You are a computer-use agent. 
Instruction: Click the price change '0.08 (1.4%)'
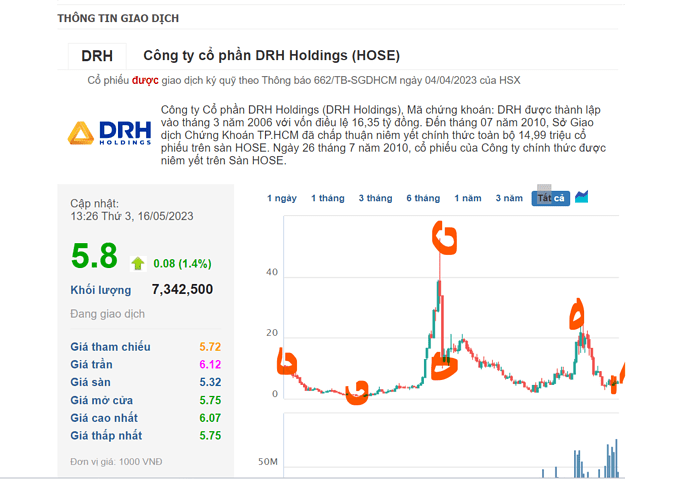(x=182, y=264)
